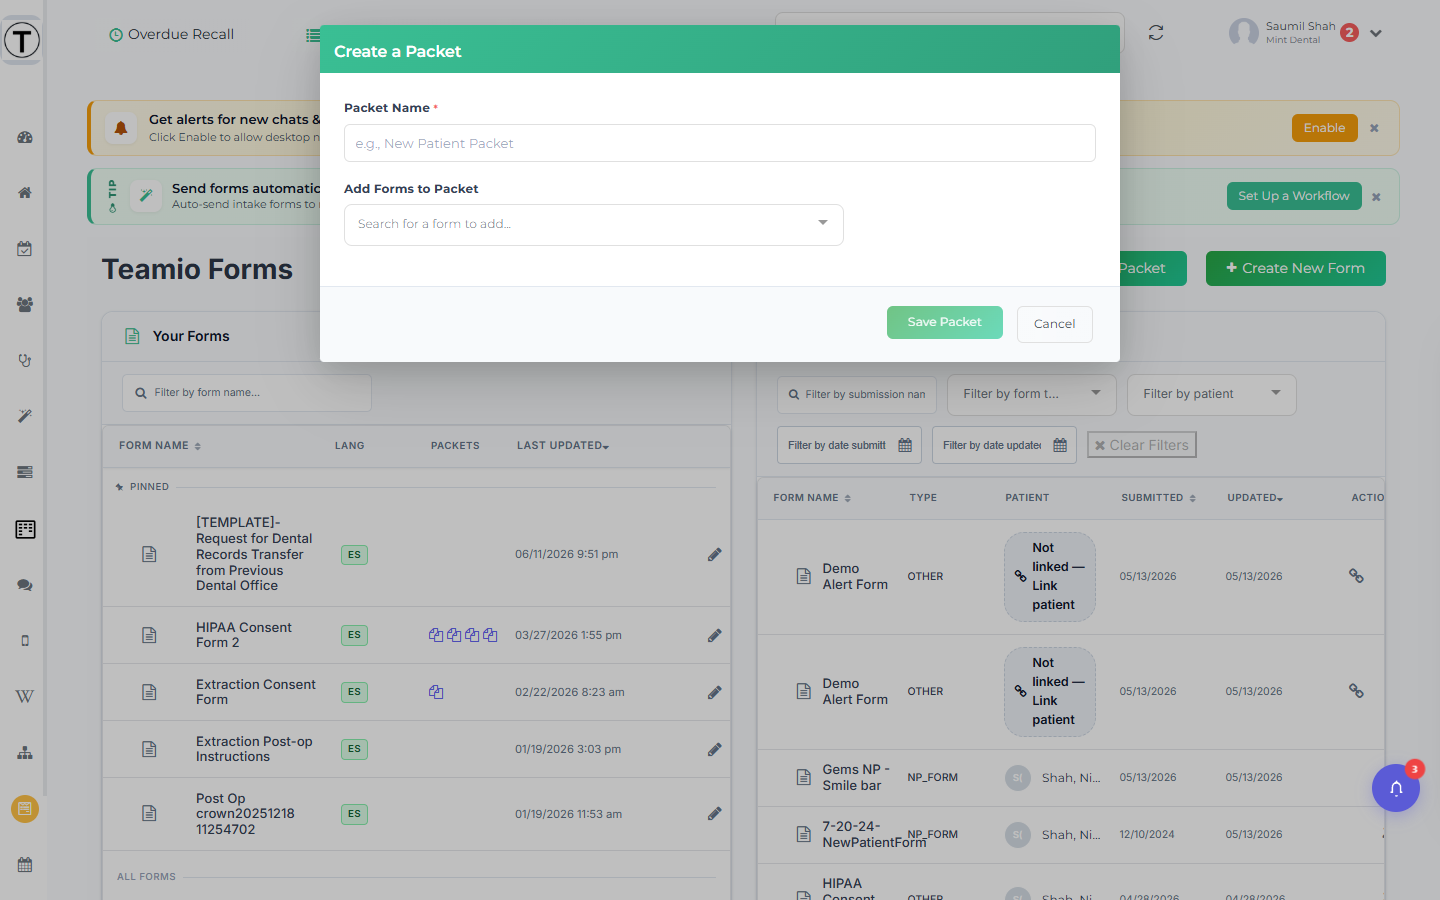This screenshot has height=900, width=1440.
Task: Sort Your Forms by the Last Updated column
Action: pyautogui.click(x=563, y=446)
